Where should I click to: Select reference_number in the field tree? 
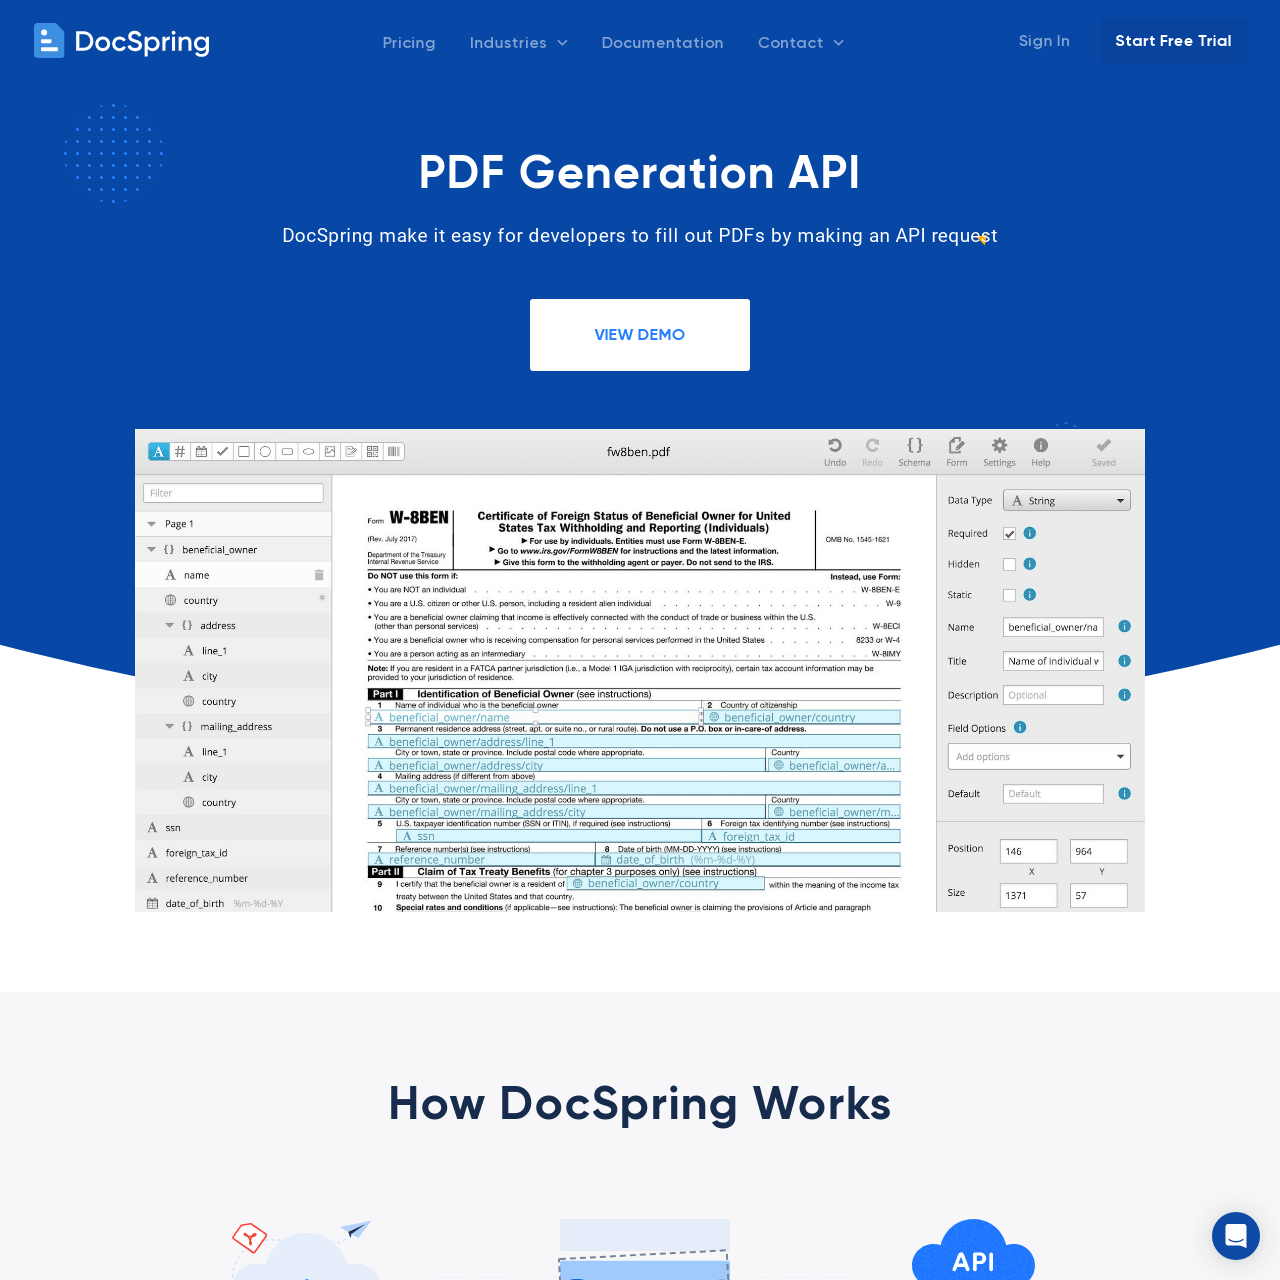(x=233, y=878)
